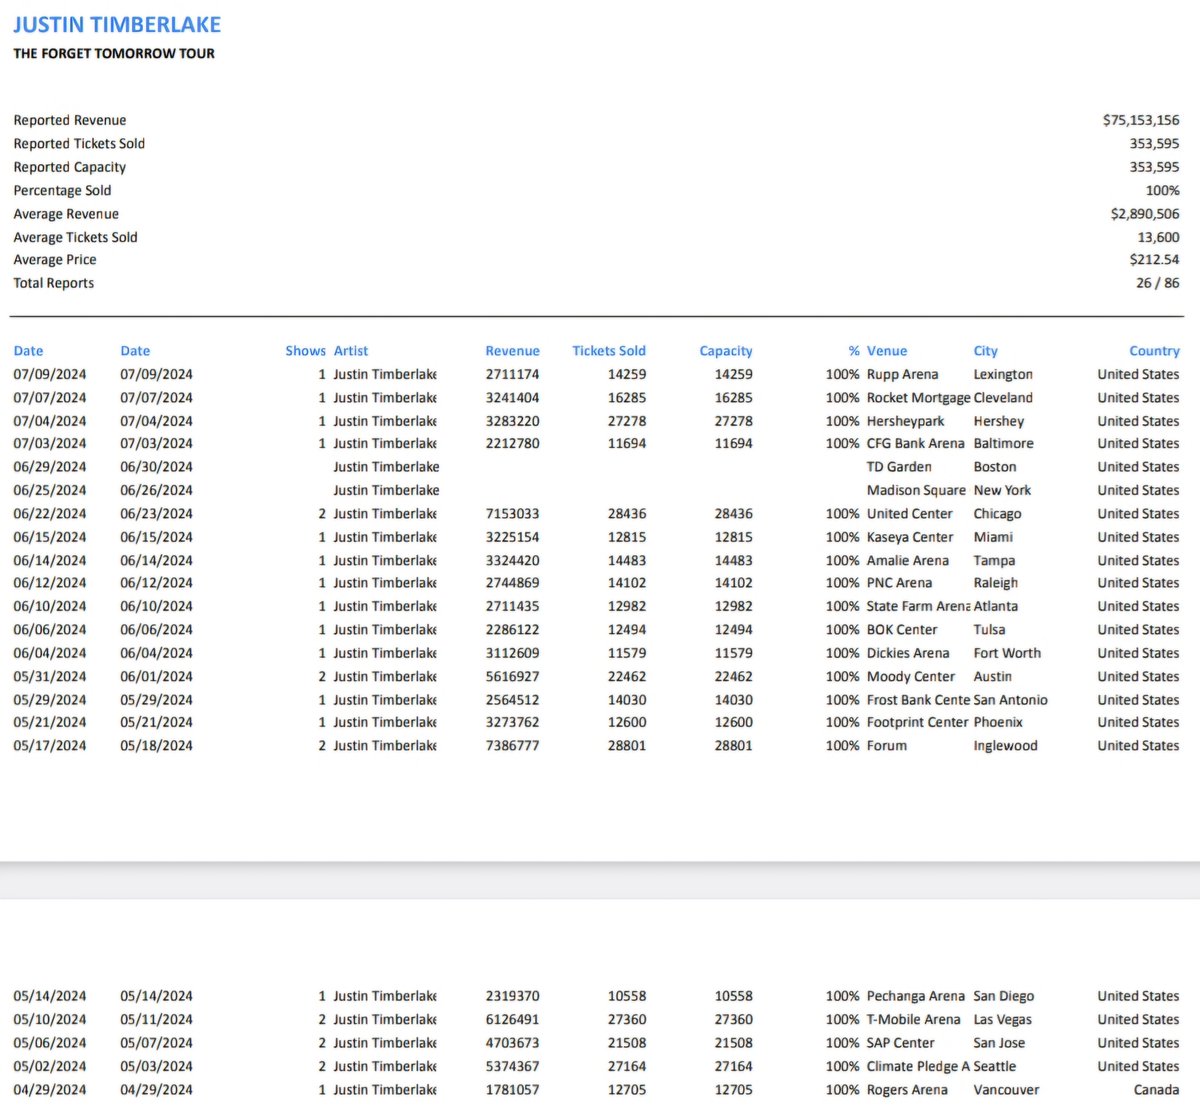Click the Moody Center venue cell
This screenshot has width=1200, height=1115.
click(x=910, y=677)
